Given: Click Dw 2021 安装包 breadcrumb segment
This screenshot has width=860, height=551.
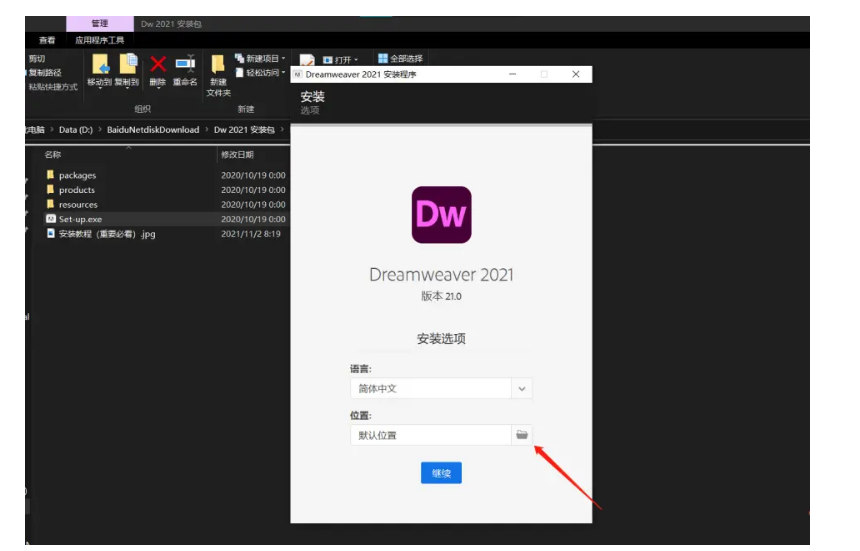Looking at the screenshot, I should point(244,130).
